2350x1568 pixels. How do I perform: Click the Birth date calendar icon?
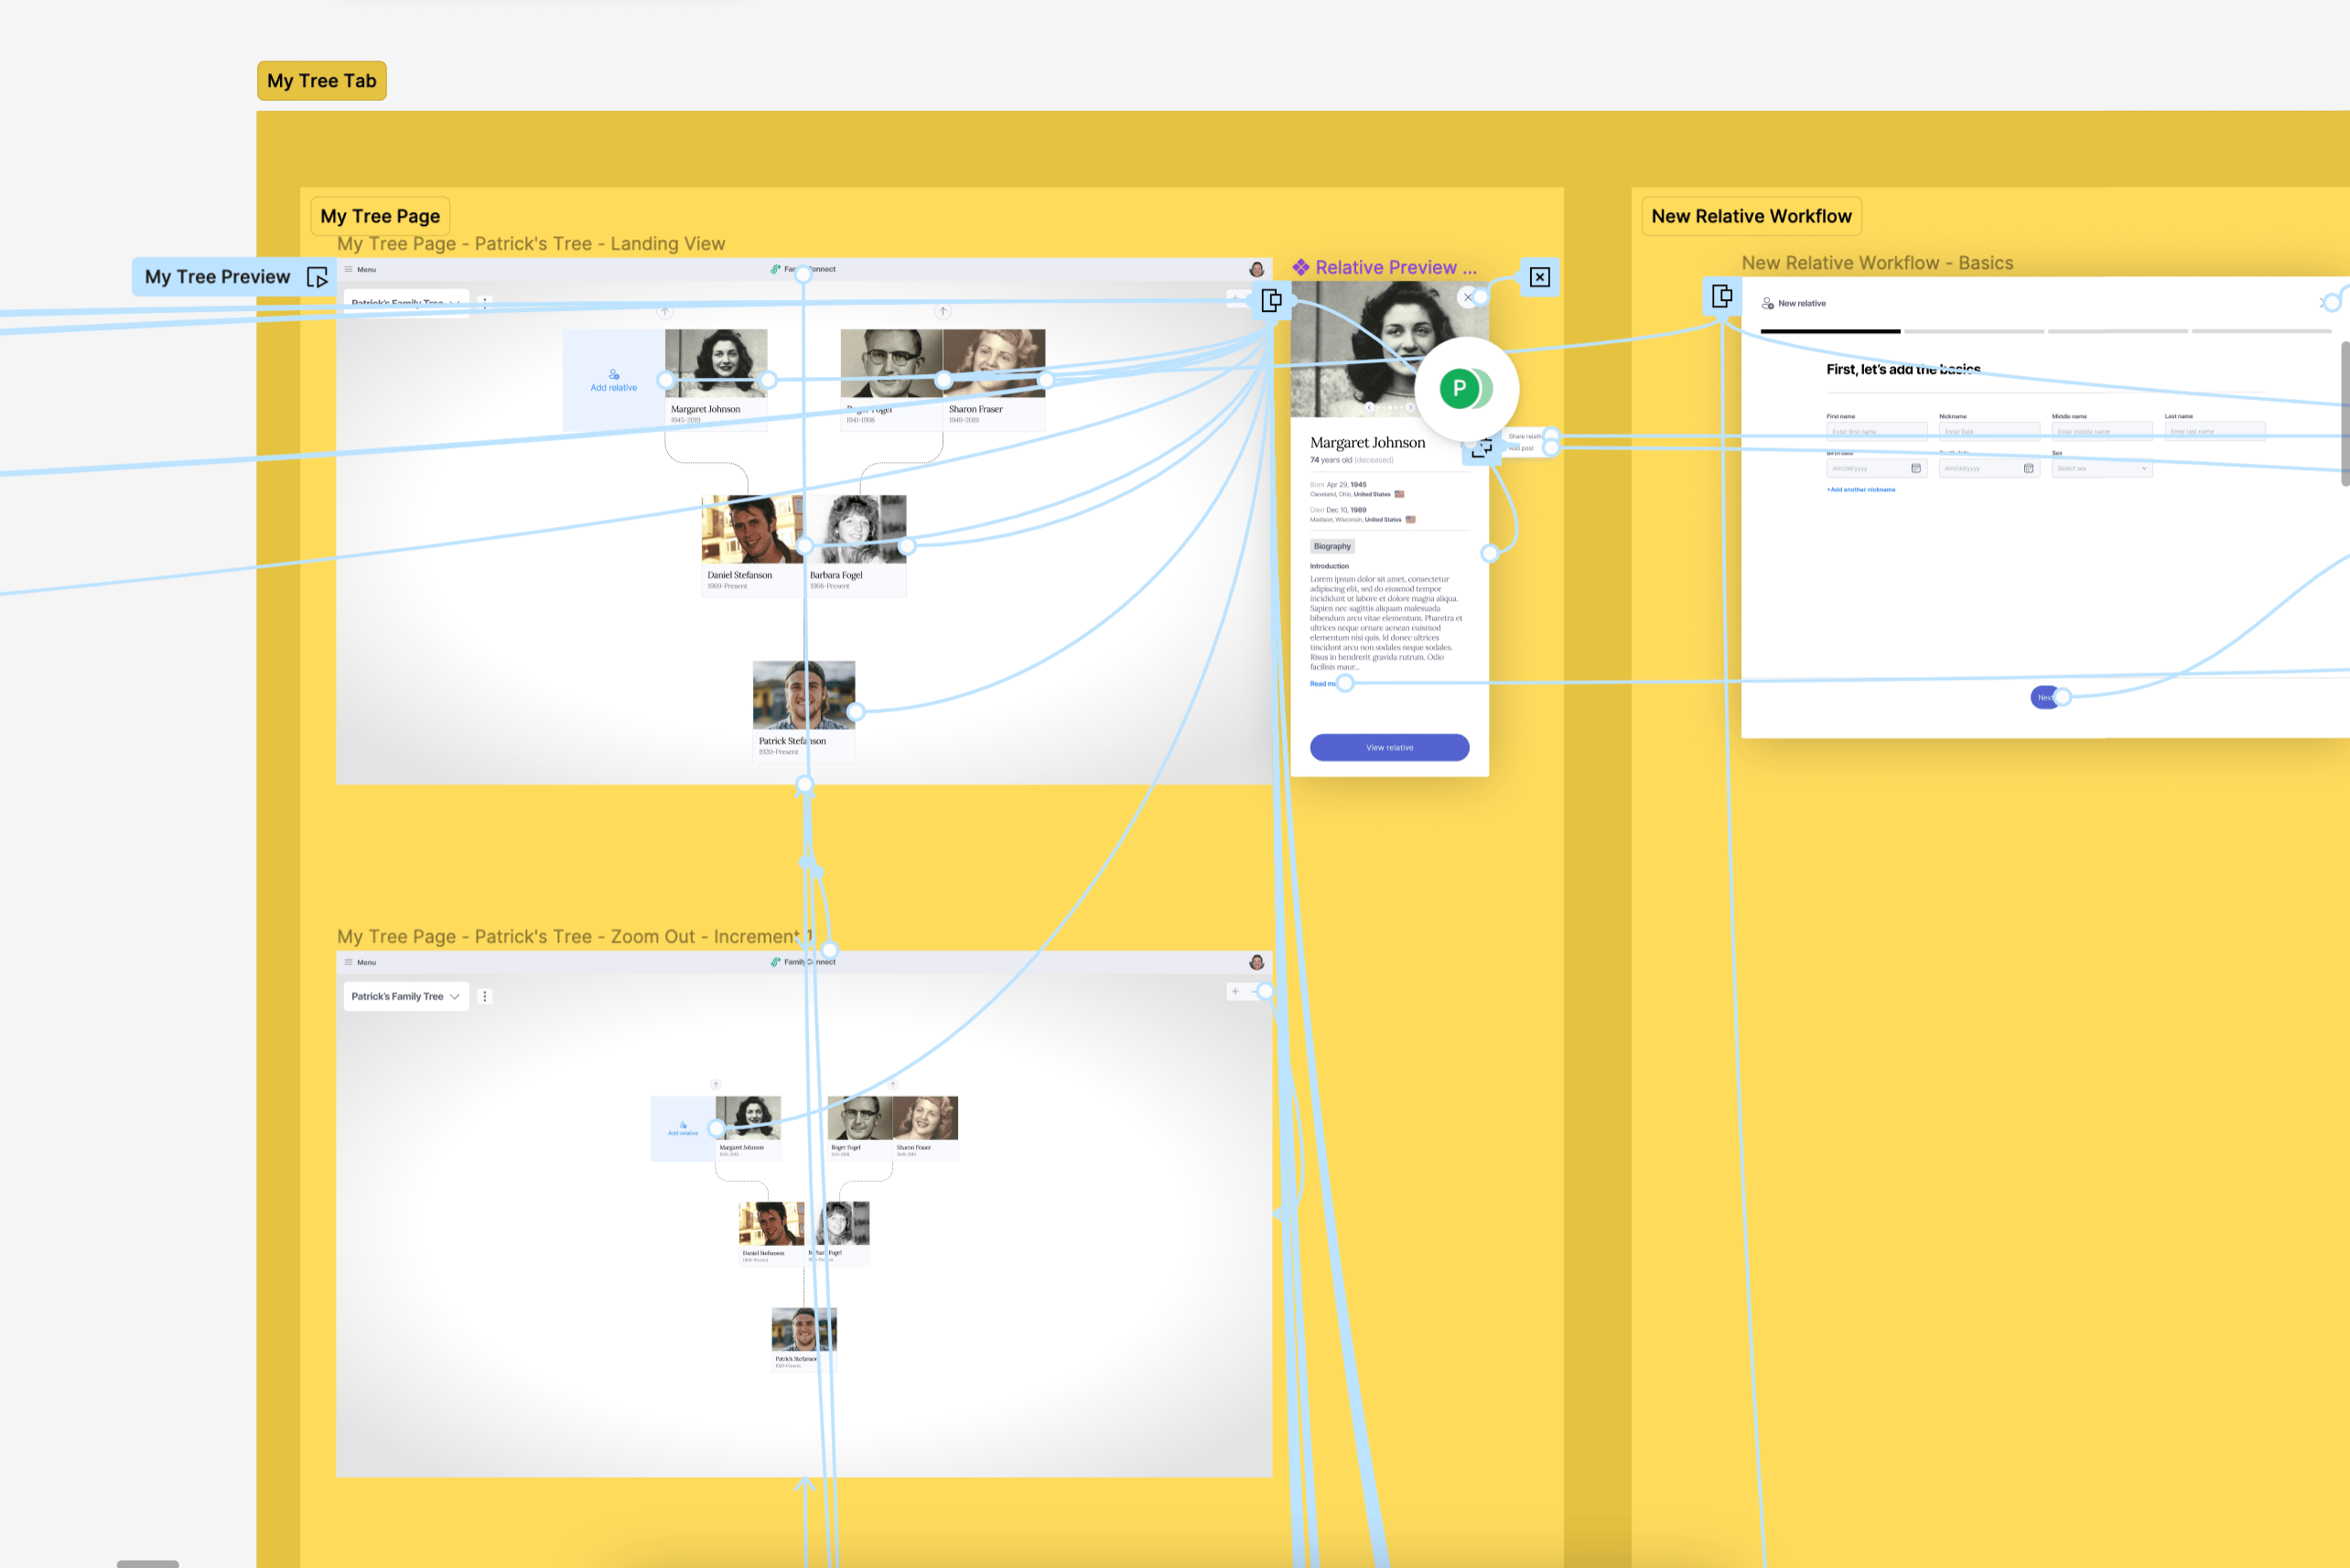(x=1915, y=468)
